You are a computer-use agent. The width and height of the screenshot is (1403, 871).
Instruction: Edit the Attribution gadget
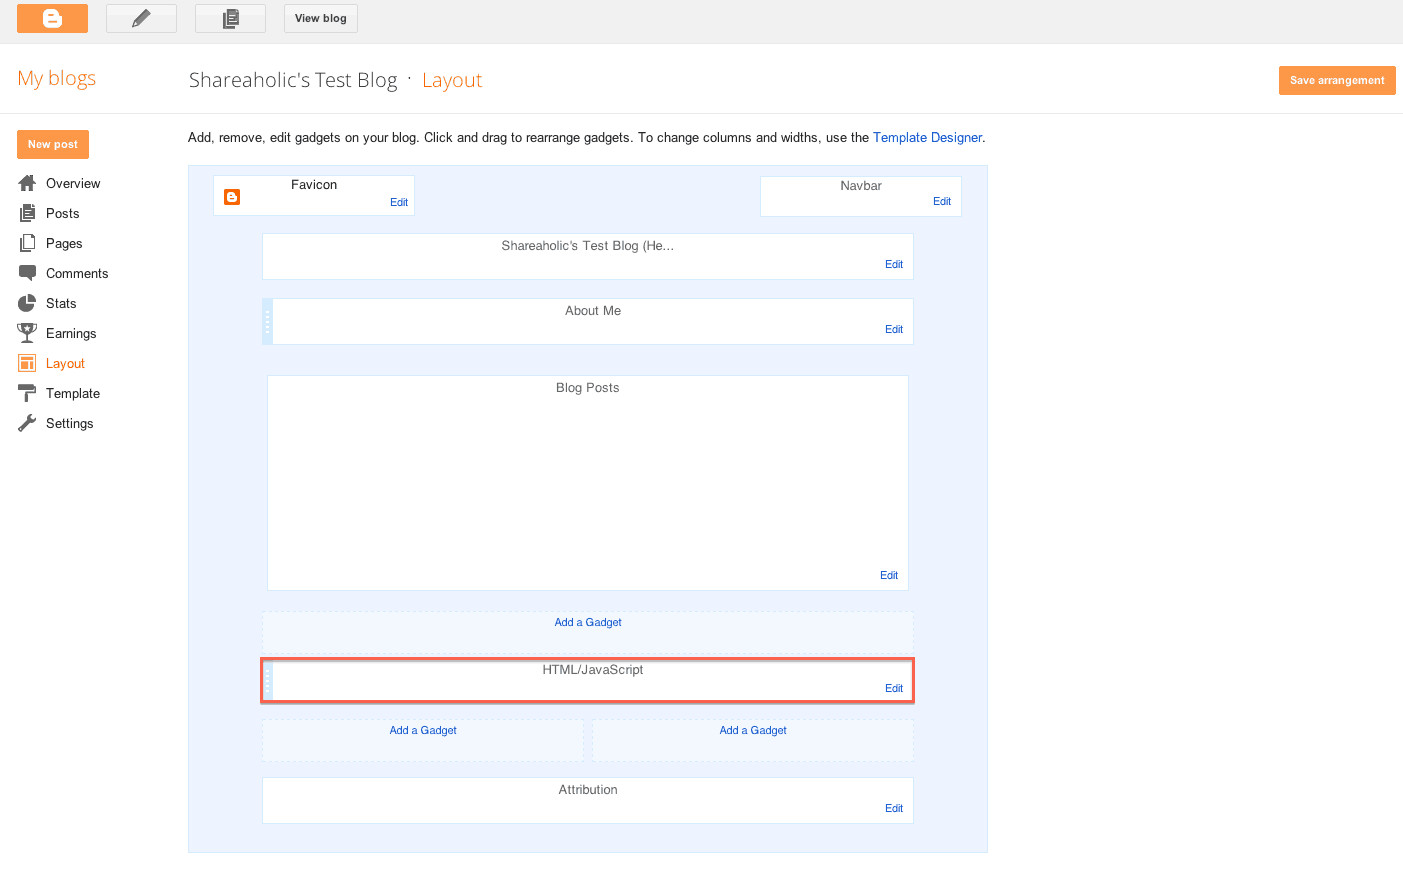coord(894,808)
